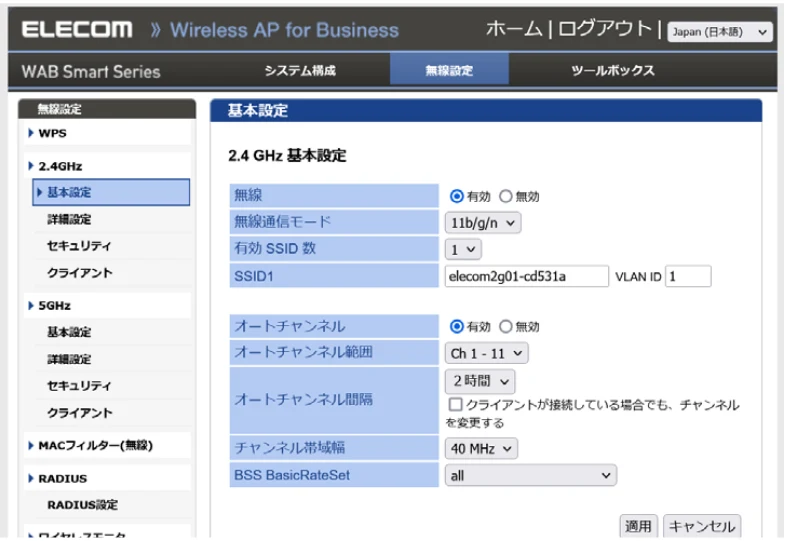Switch to the ツールボックス tab
The height and width of the screenshot is (541, 785).
(x=613, y=71)
